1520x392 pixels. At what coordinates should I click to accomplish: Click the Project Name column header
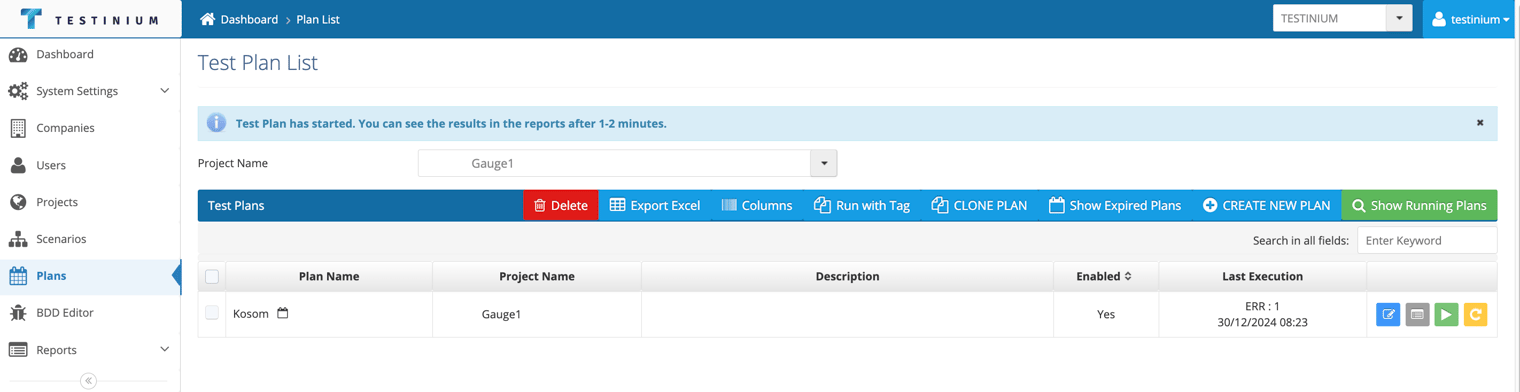[537, 276]
